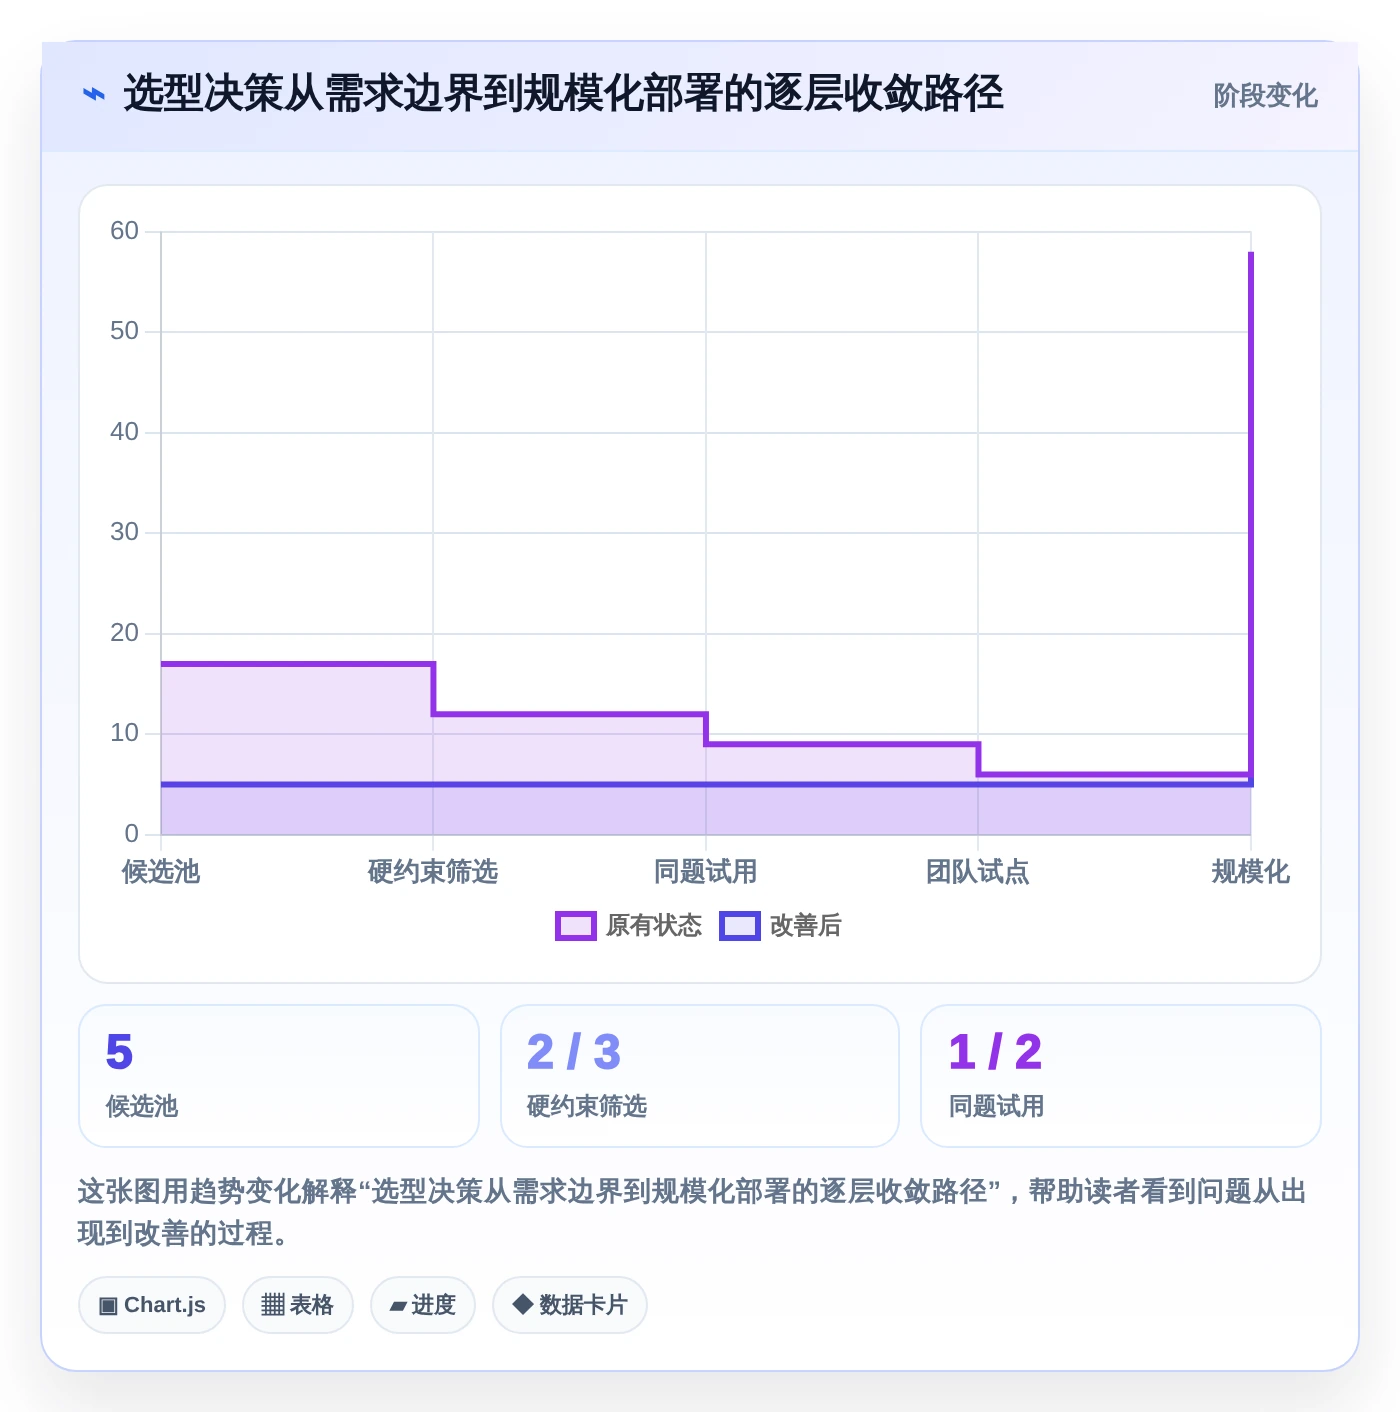This screenshot has width=1400, height=1412.
Task: Open the 硬约束筛选 card showing 2 / 3
Action: coord(700,1076)
